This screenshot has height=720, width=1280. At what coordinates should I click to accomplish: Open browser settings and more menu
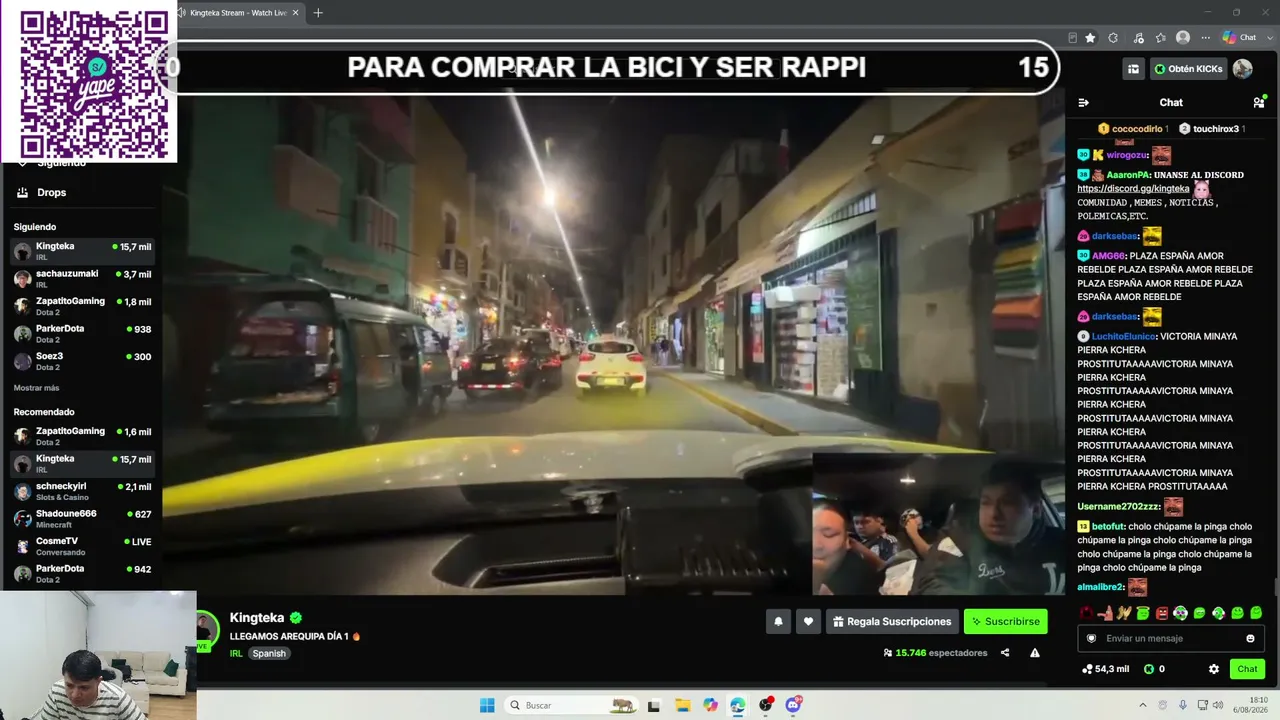tap(1205, 38)
